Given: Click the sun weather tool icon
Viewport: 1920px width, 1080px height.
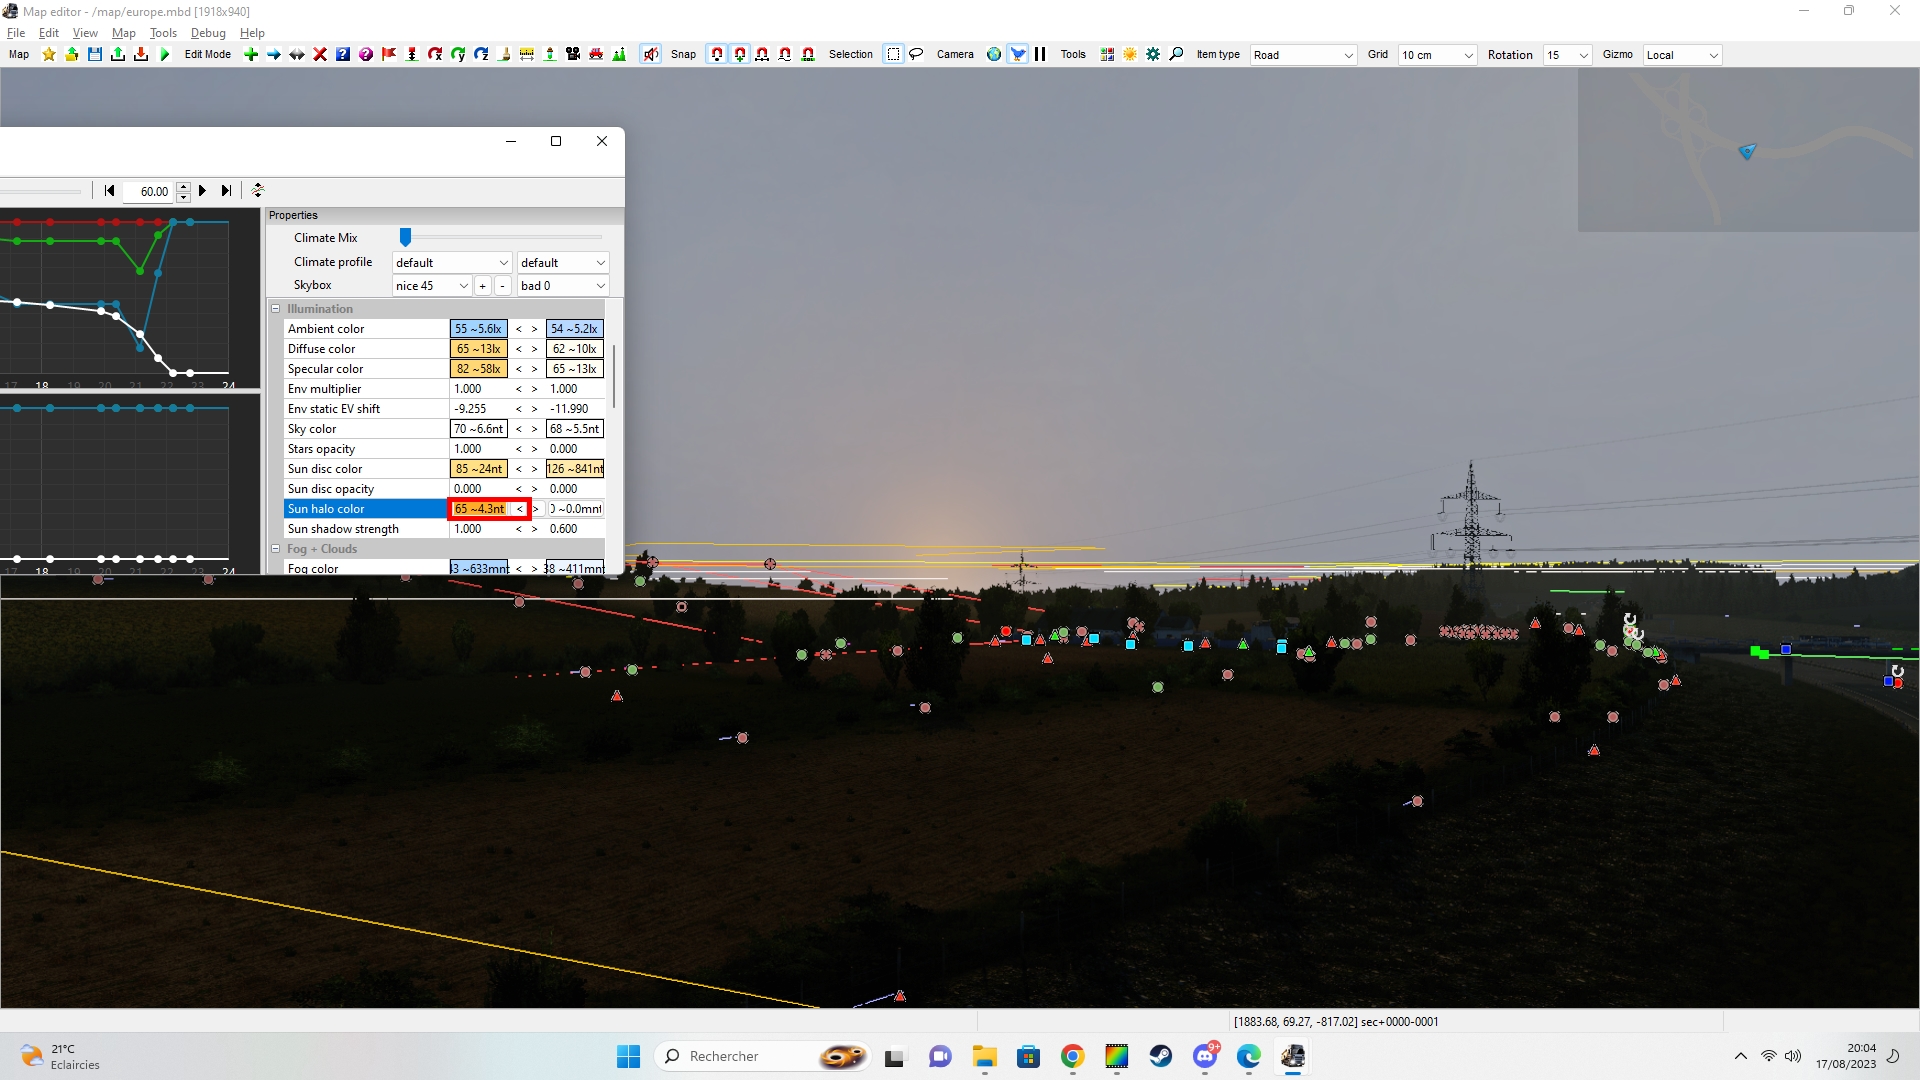Looking at the screenshot, I should (1130, 55).
